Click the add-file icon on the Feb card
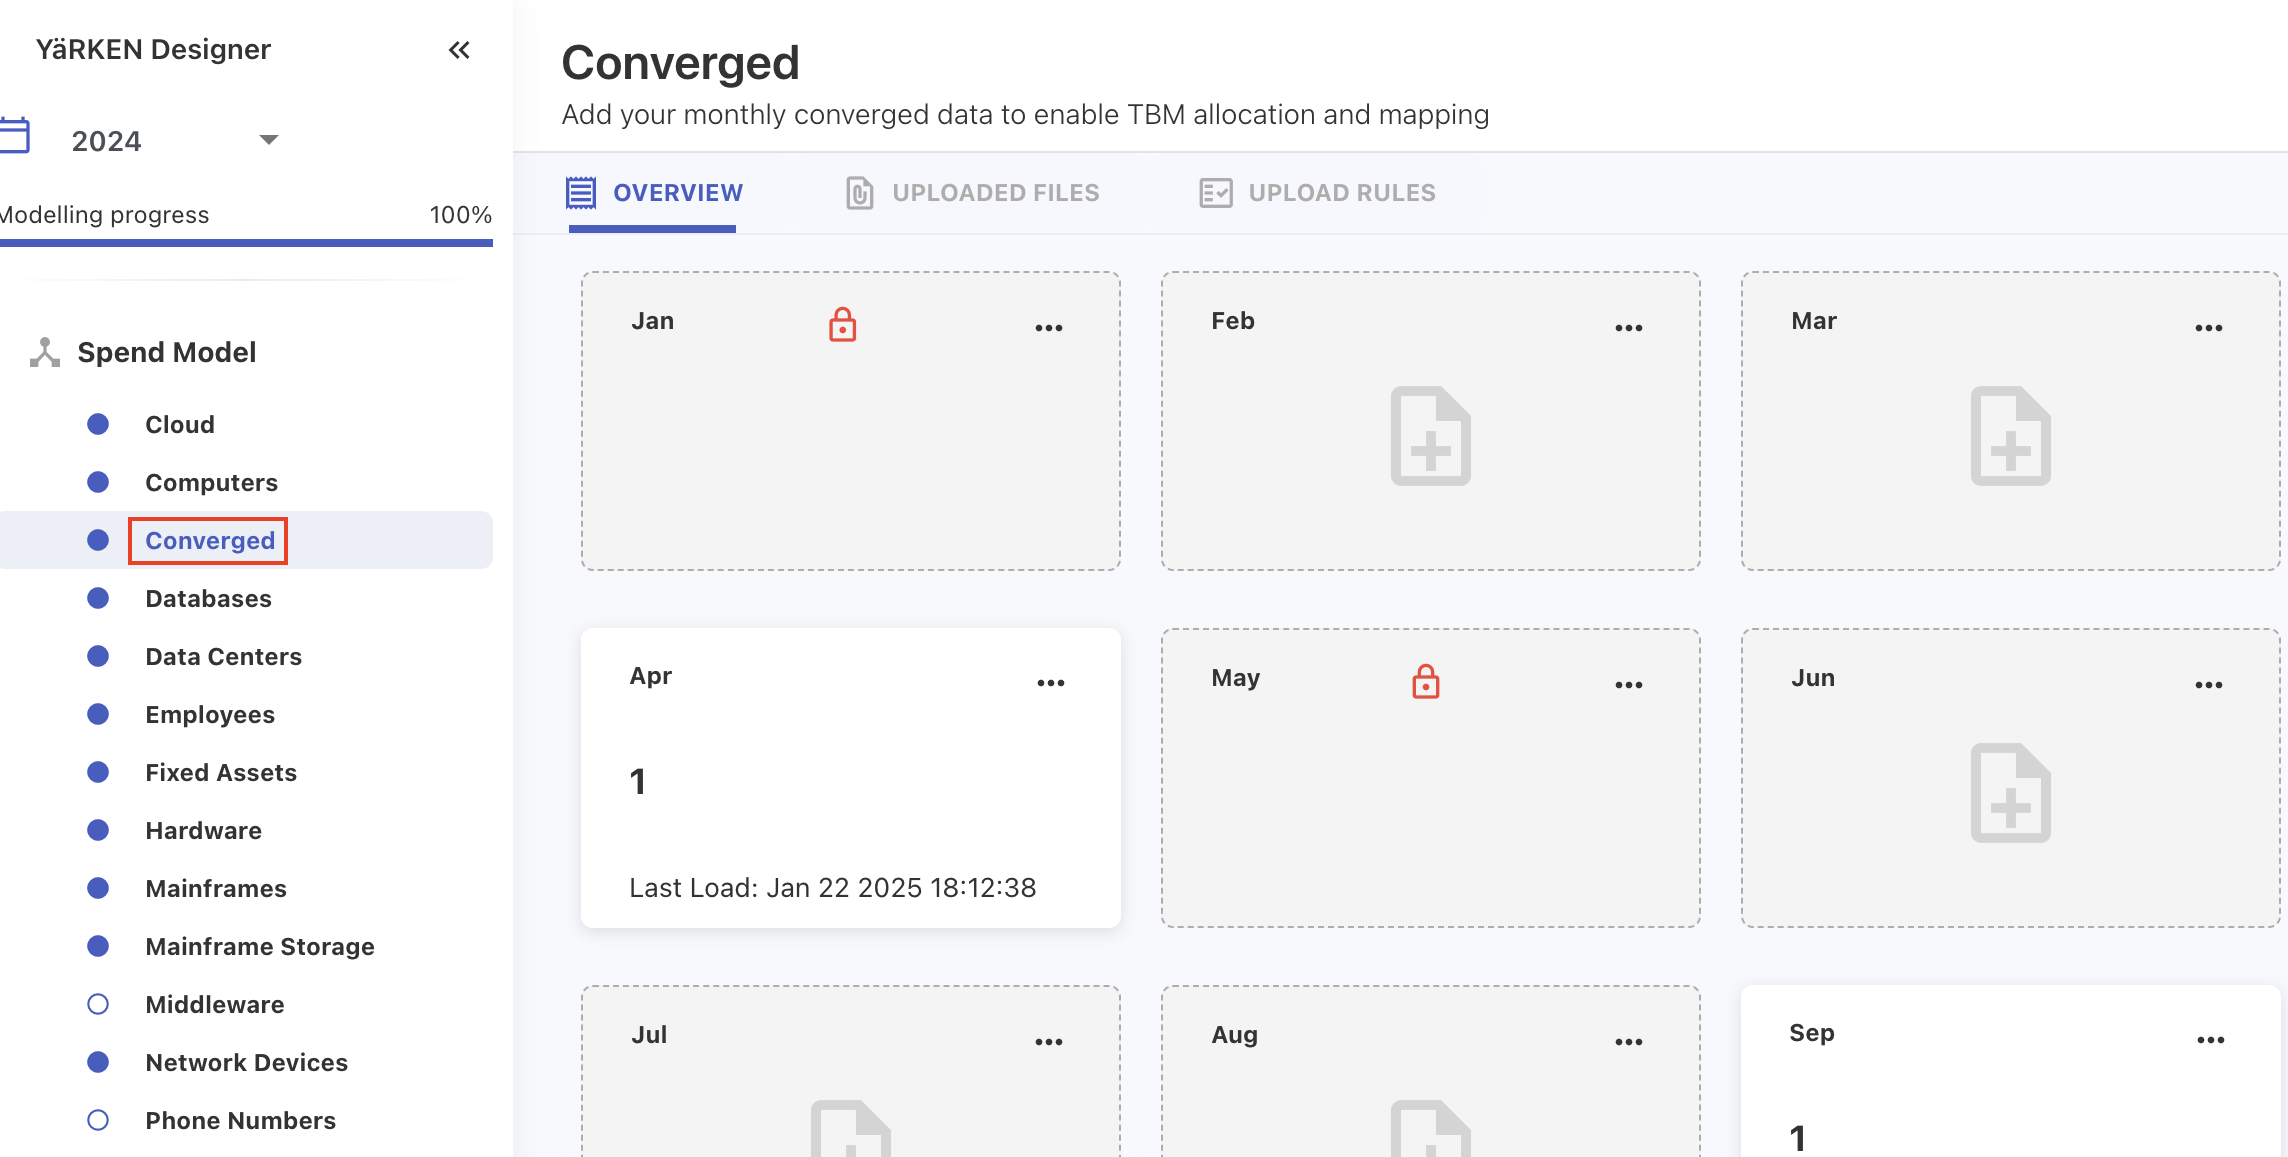This screenshot has height=1157, width=2288. [1430, 437]
